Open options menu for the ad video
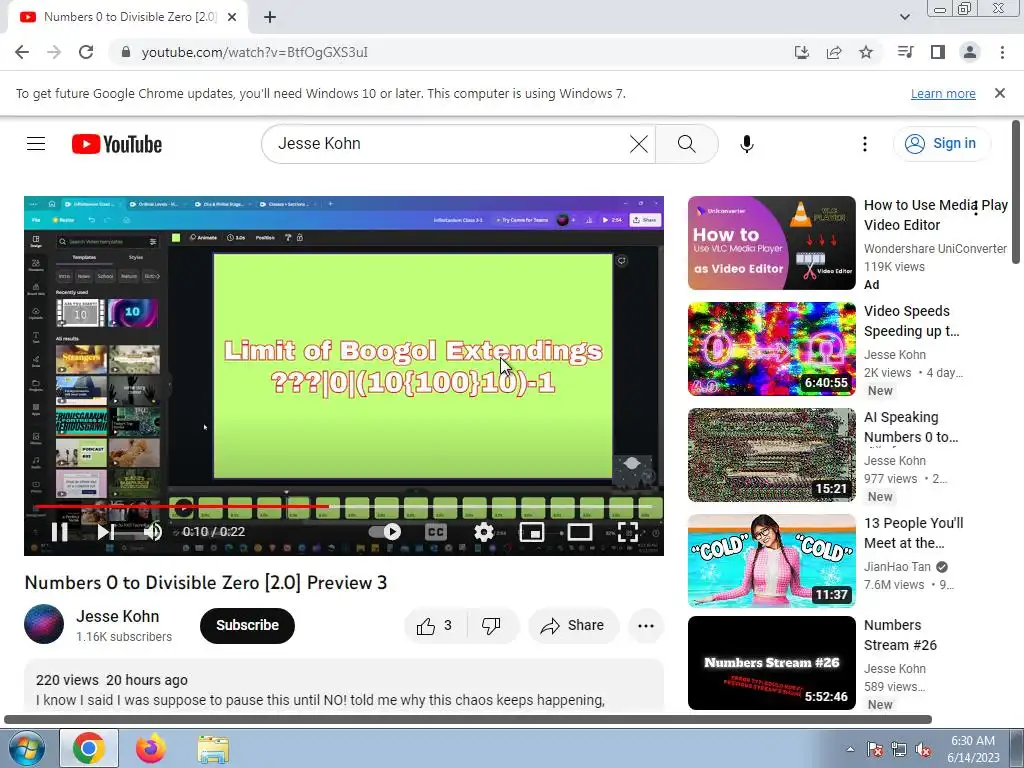The image size is (1024, 768). click(x=976, y=208)
